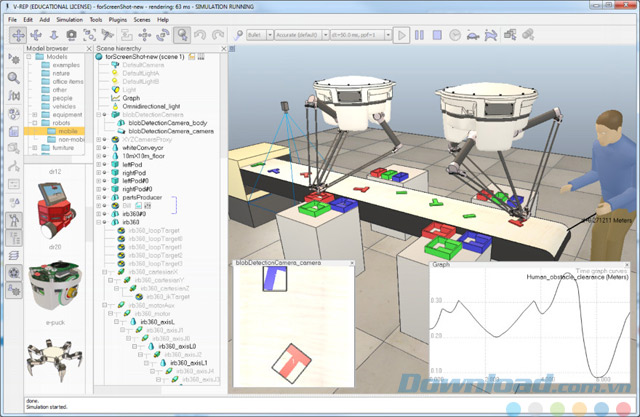Toggle the whiteConveyor script indicator icon
The image size is (640, 417).
click(x=105, y=145)
